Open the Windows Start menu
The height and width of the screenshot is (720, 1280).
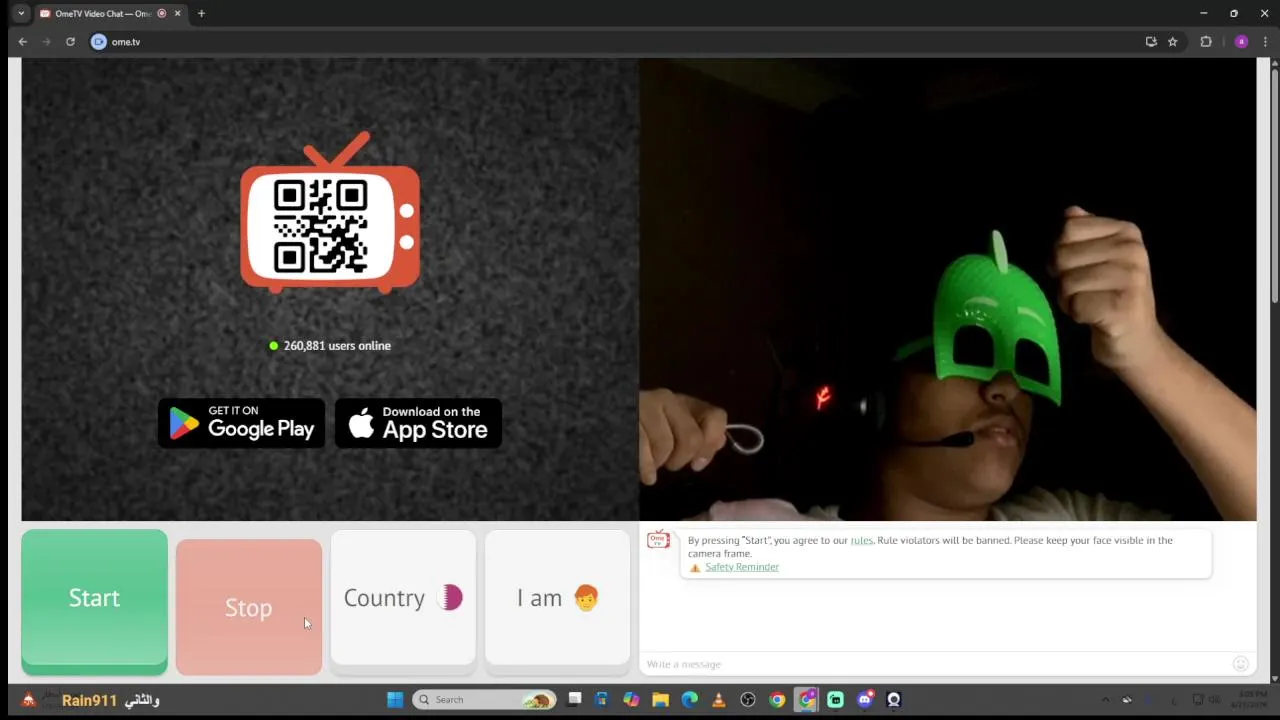click(x=395, y=700)
